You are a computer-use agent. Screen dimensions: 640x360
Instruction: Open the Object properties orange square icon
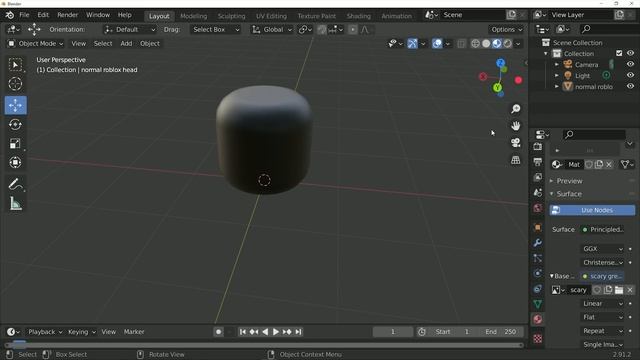[538, 227]
